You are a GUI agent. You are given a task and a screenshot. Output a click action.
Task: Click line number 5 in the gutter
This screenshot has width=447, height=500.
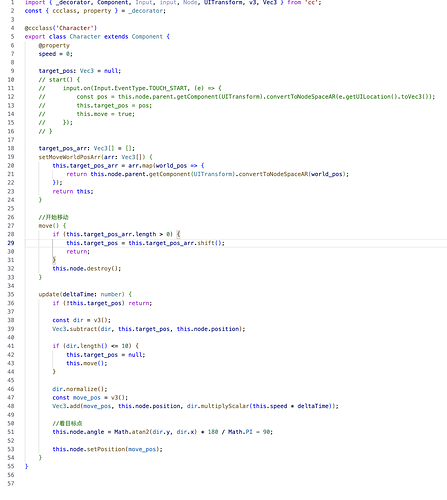click(12, 37)
